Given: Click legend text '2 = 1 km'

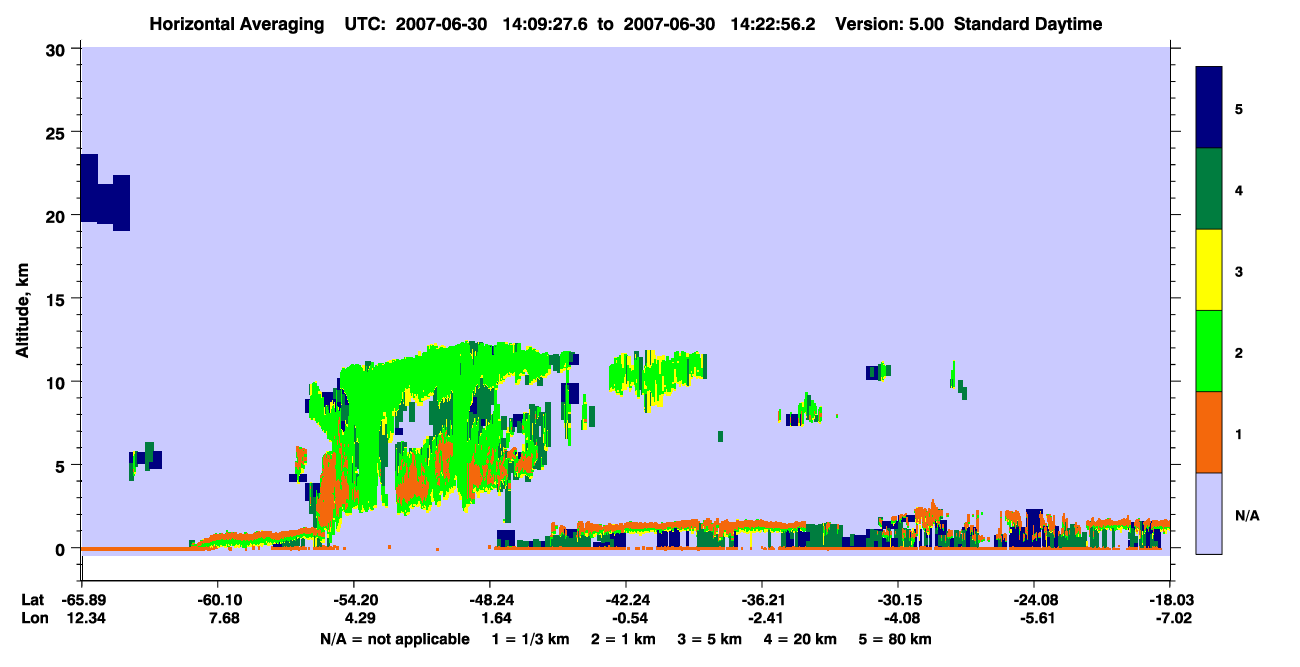Looking at the screenshot, I should pos(625,639).
